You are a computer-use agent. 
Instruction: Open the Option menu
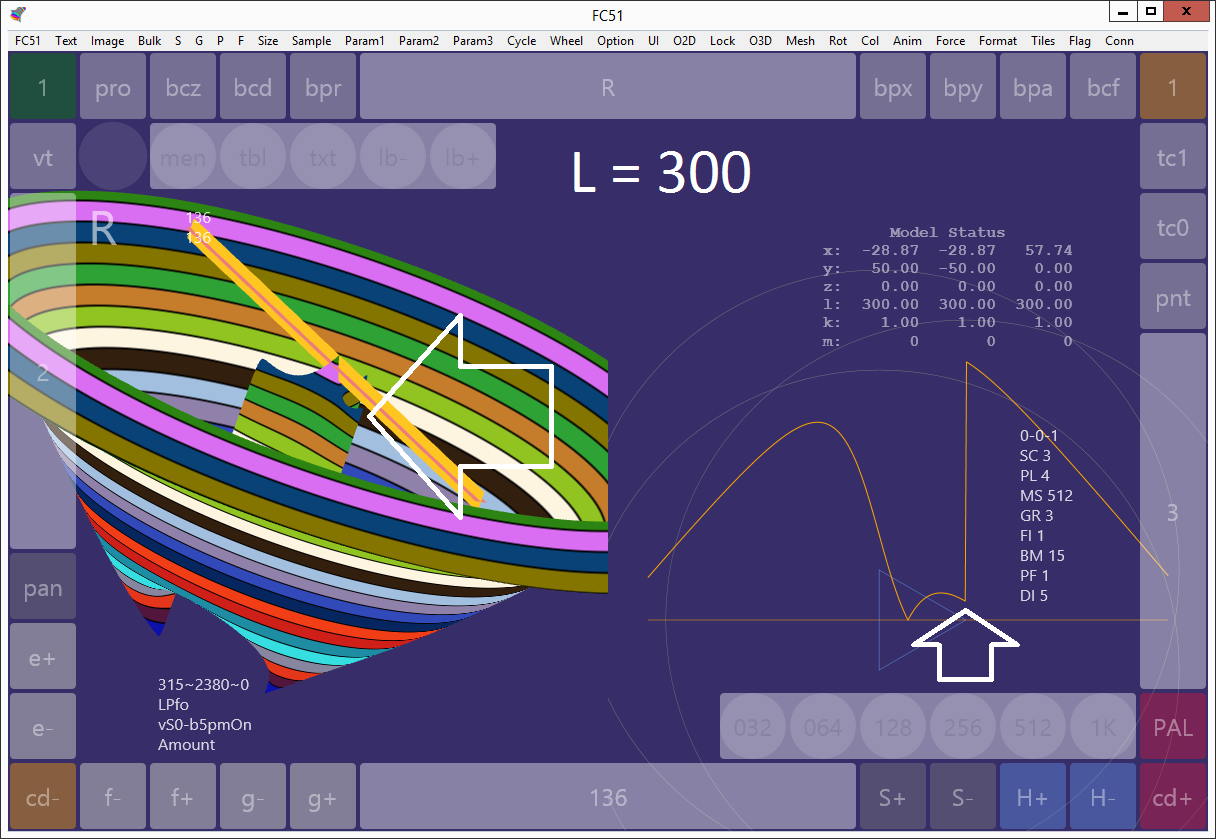616,41
